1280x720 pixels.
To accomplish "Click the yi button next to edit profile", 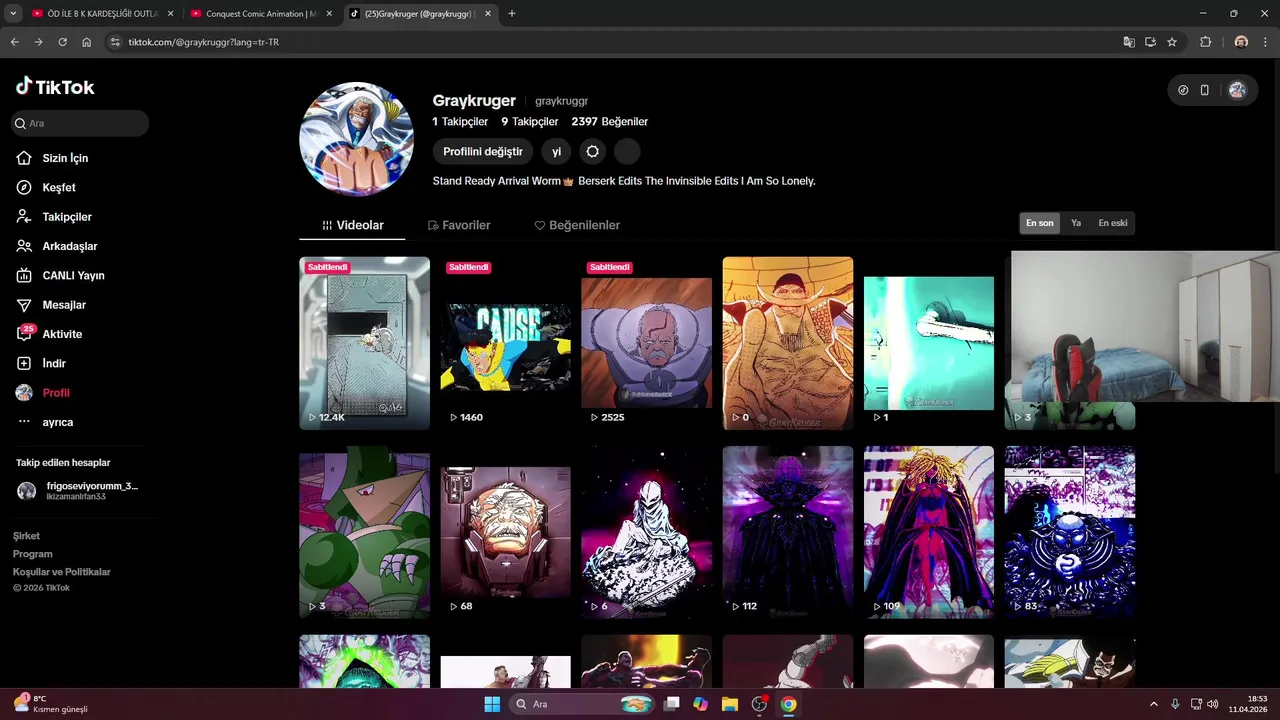I will coord(557,151).
